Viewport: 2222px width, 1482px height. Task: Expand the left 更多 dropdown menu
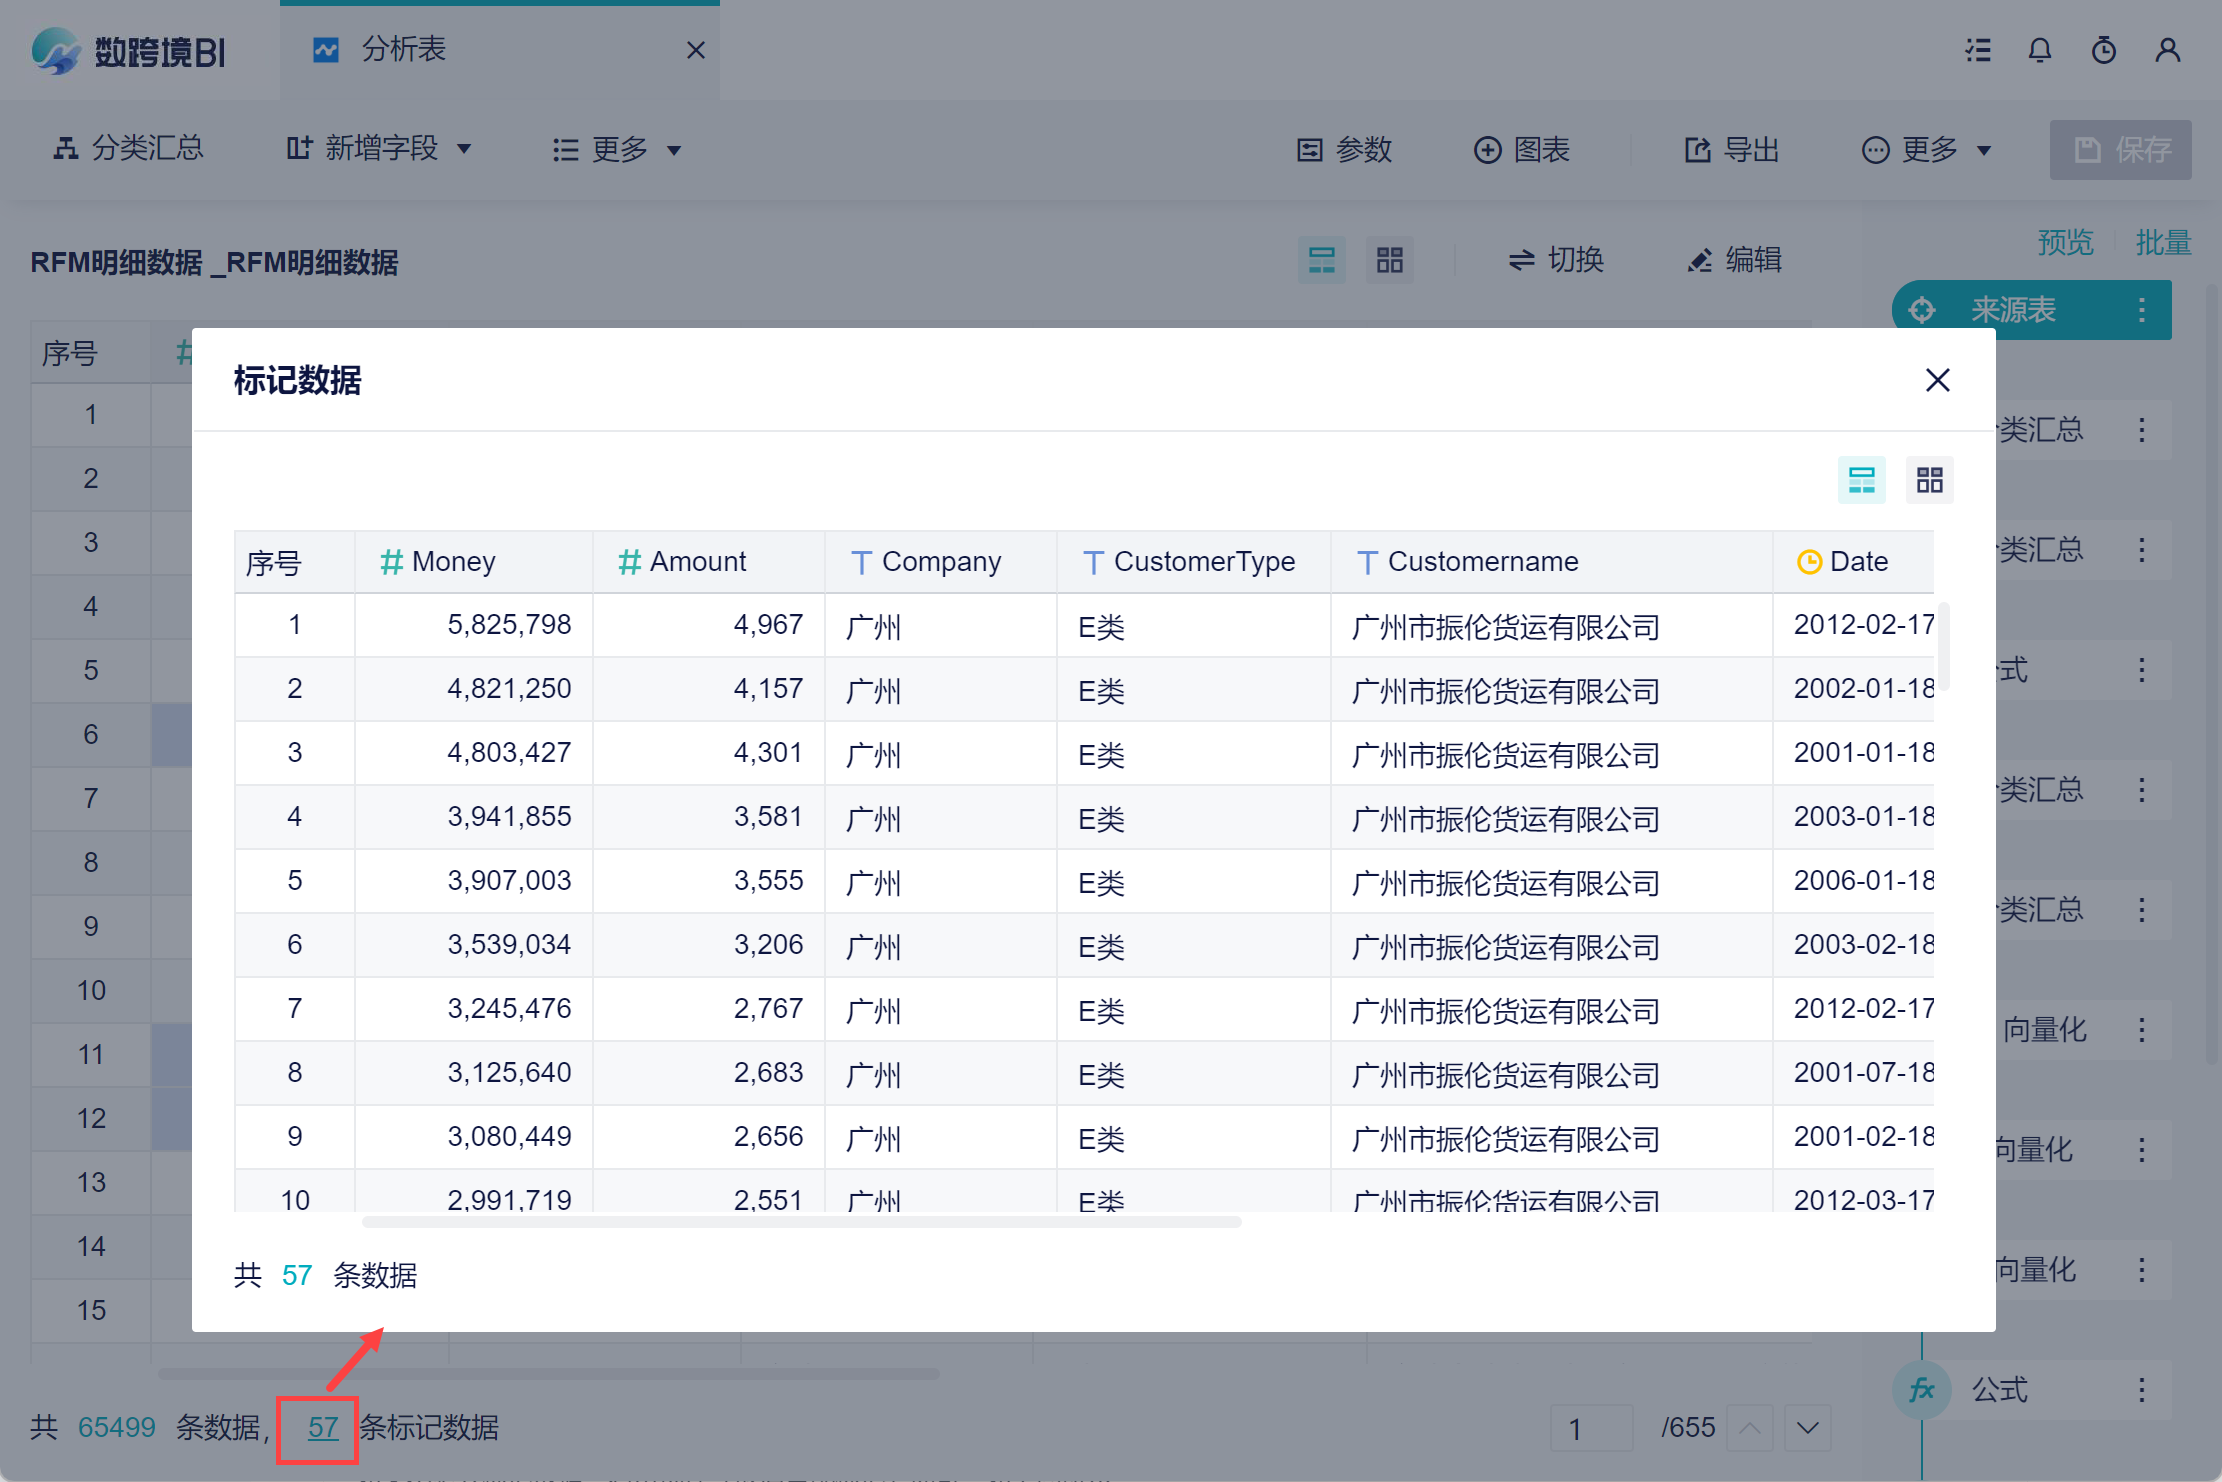pos(616,150)
